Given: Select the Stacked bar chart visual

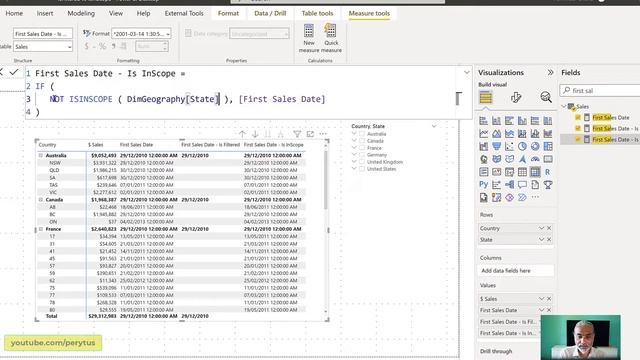Looking at the screenshot, I should (x=484, y=121).
